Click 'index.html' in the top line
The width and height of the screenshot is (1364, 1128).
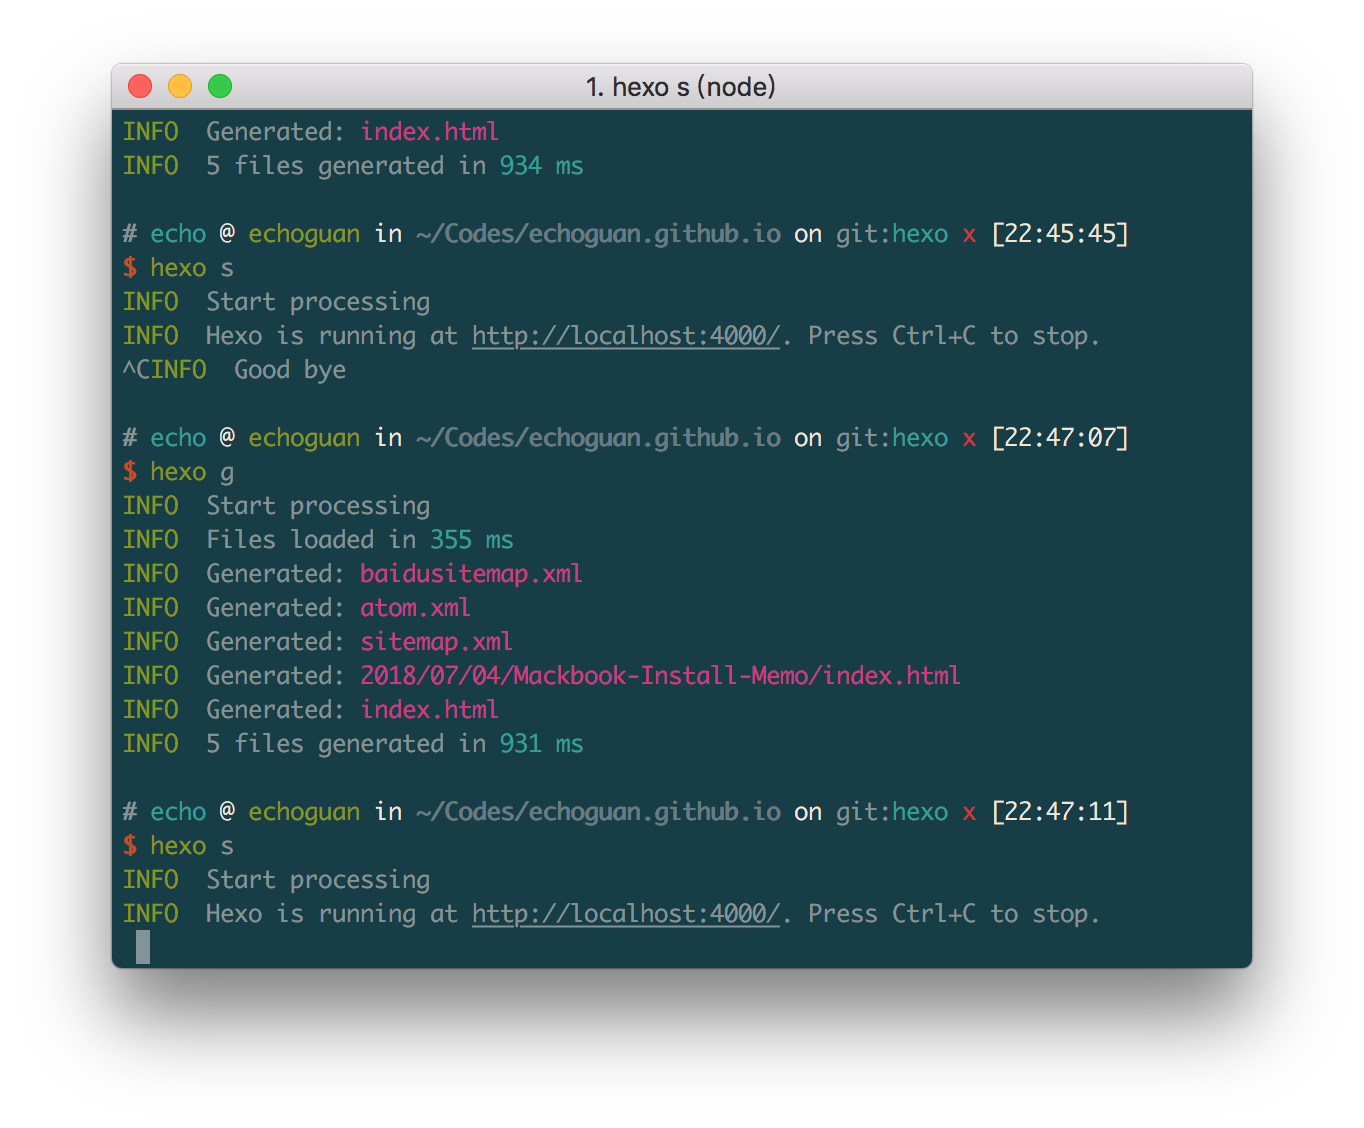pyautogui.click(x=429, y=132)
